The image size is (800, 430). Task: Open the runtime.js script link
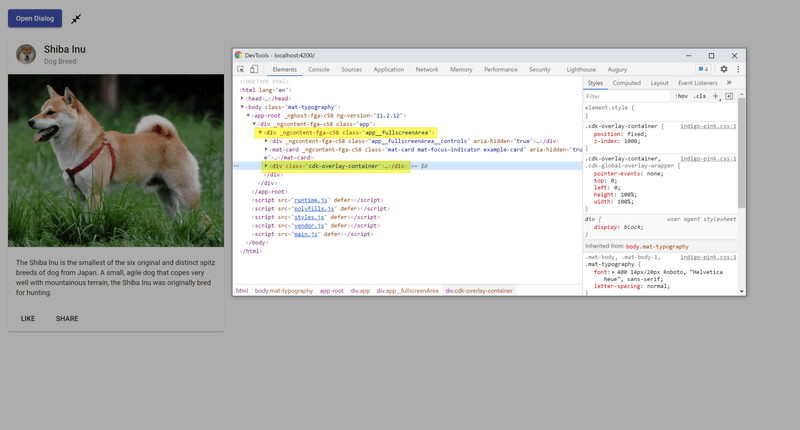point(311,200)
